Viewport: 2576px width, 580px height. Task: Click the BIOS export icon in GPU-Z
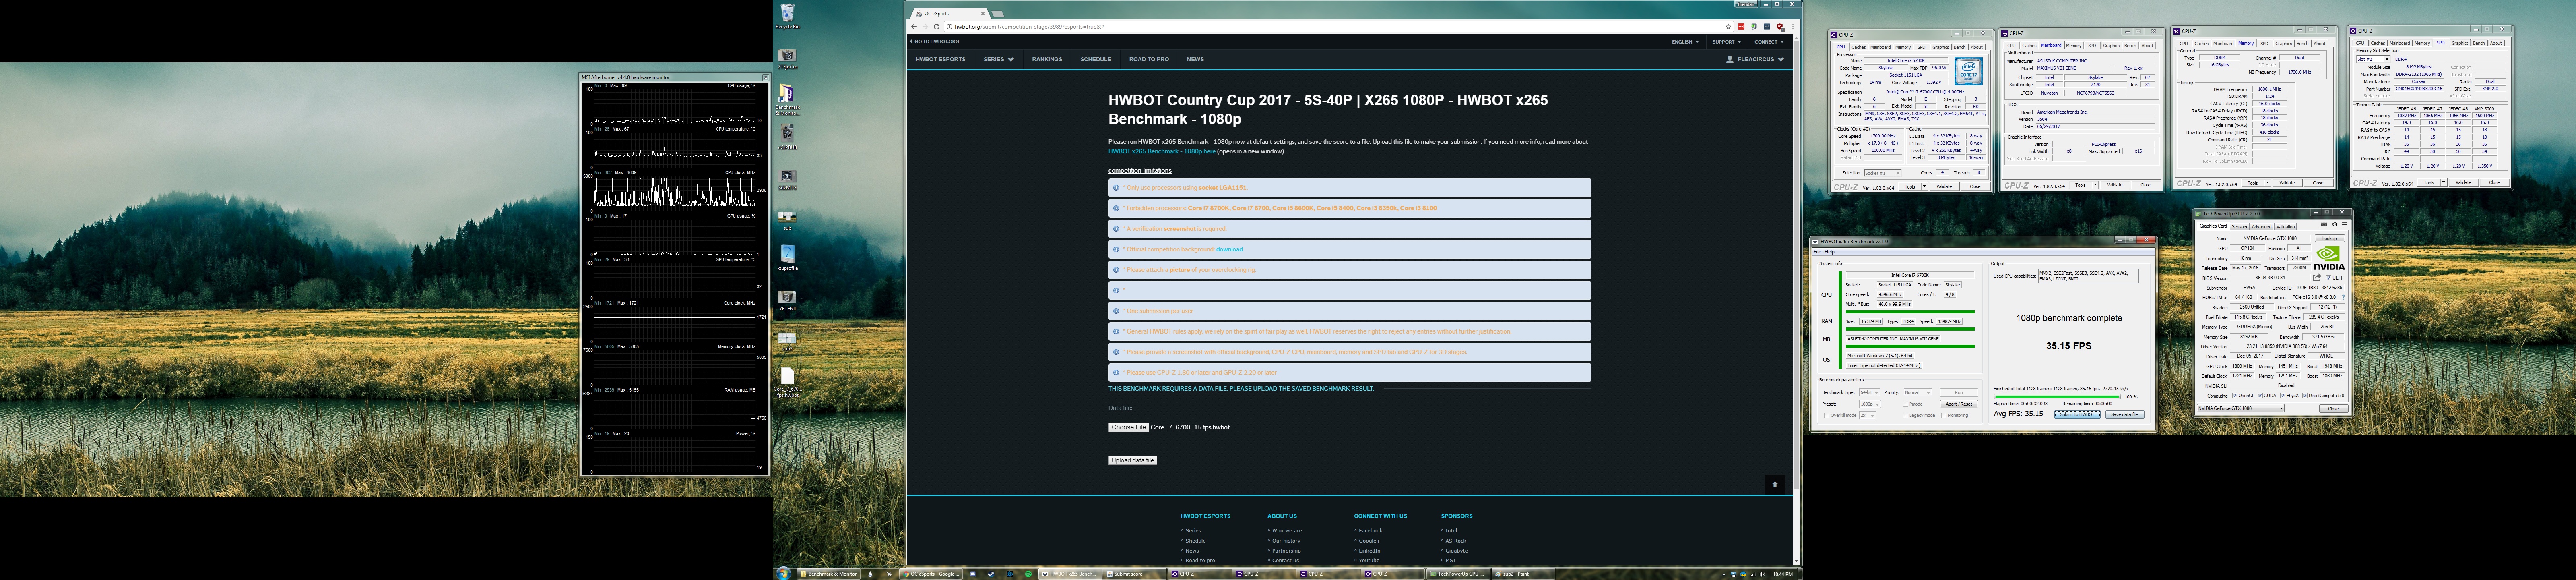tap(2317, 277)
